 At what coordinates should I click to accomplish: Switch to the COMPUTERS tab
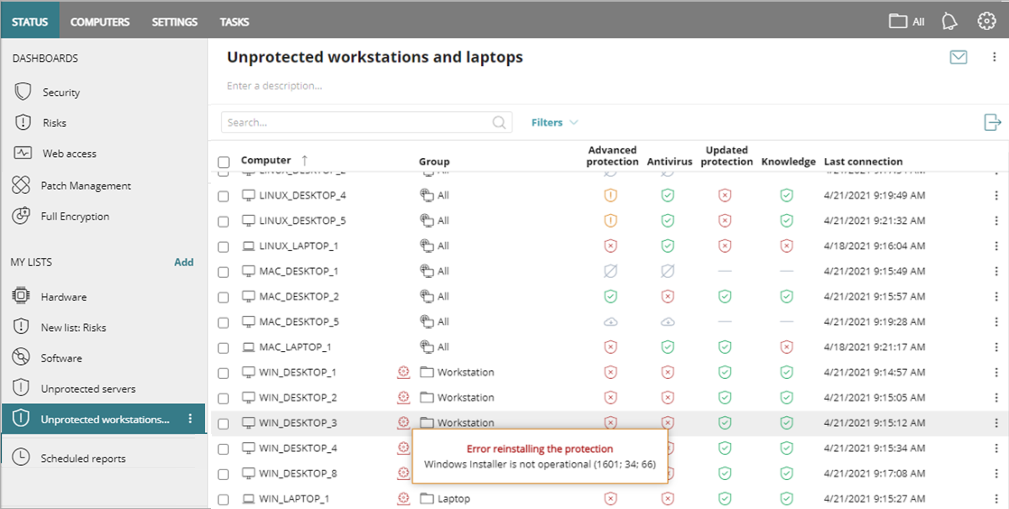pyautogui.click(x=100, y=22)
